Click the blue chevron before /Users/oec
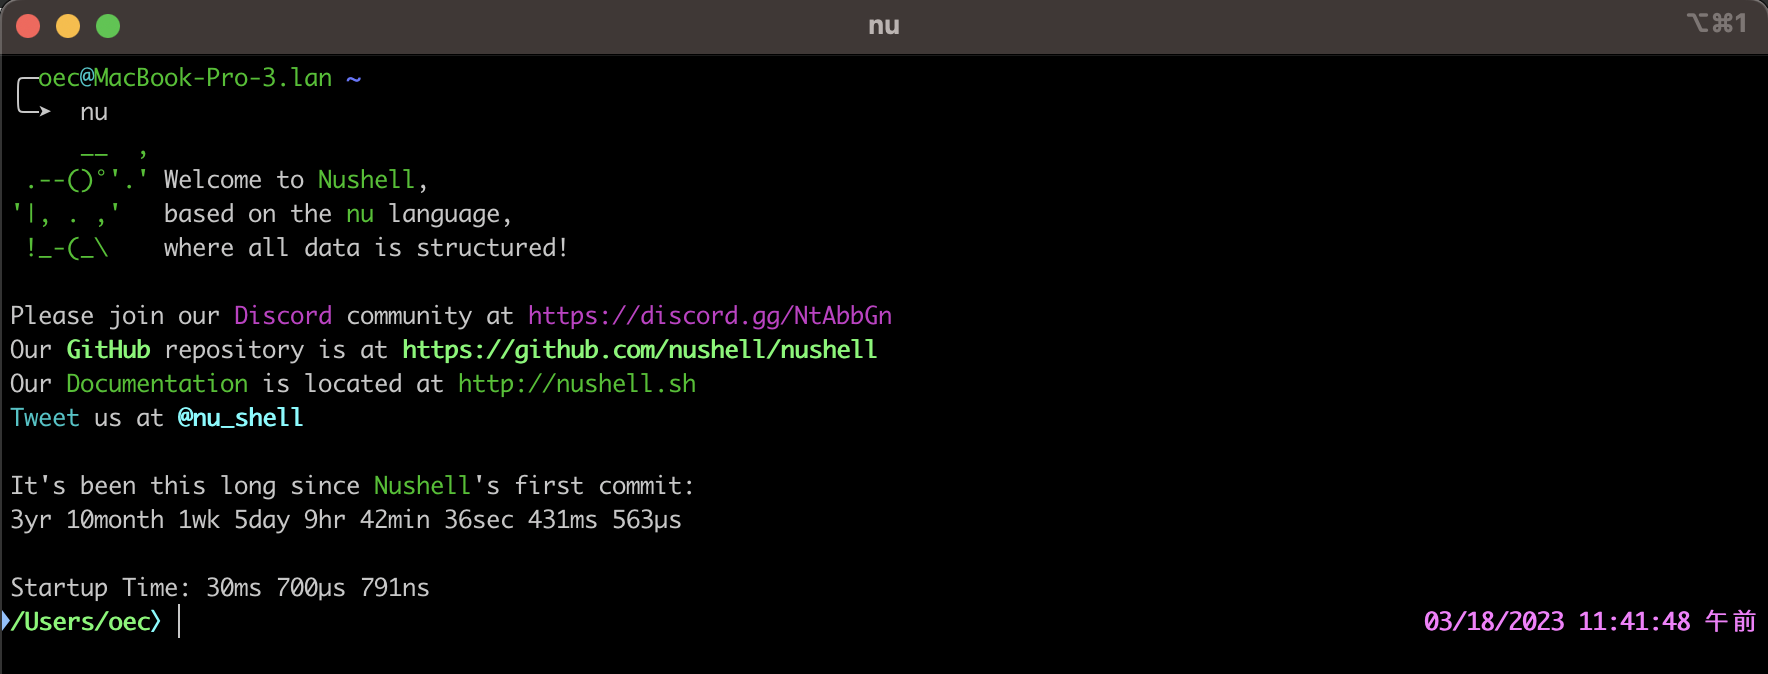 (6, 621)
